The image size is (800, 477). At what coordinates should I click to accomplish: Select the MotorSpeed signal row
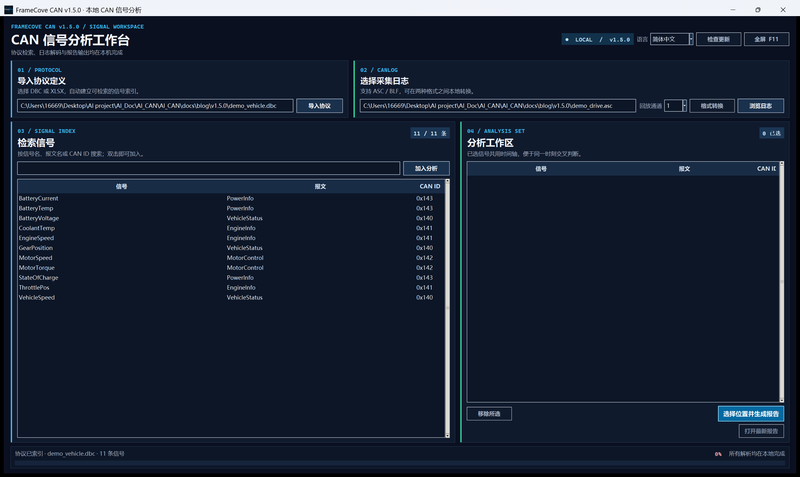tap(231, 258)
